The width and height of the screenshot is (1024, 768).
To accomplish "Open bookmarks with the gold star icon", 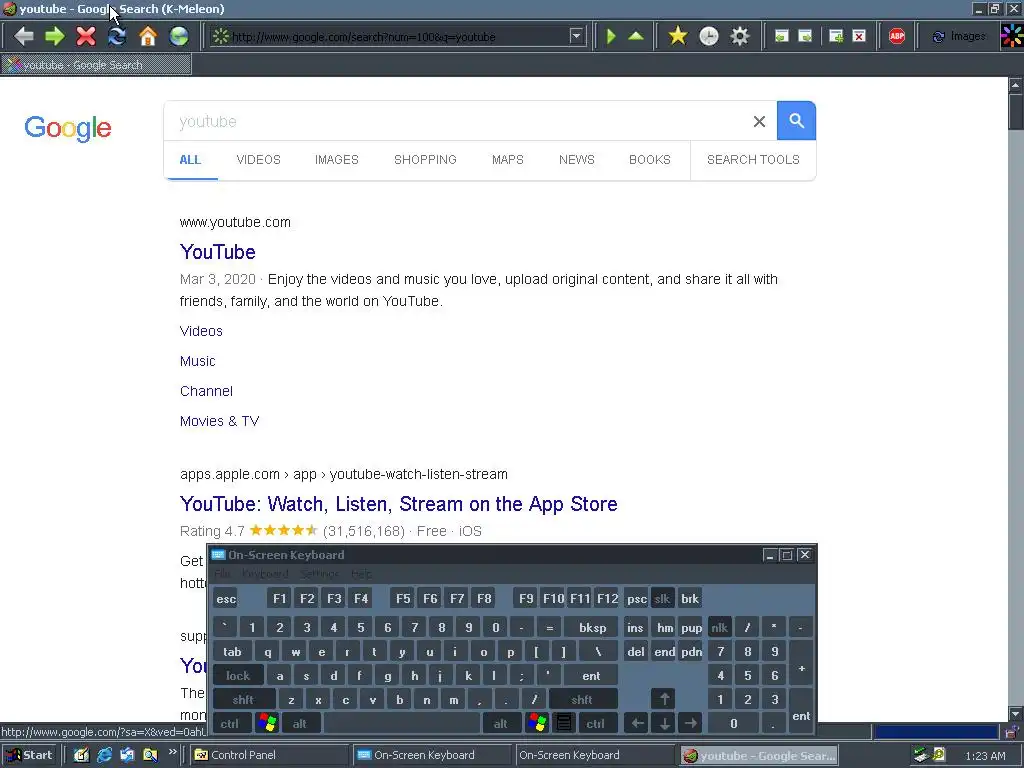I will tap(678, 36).
